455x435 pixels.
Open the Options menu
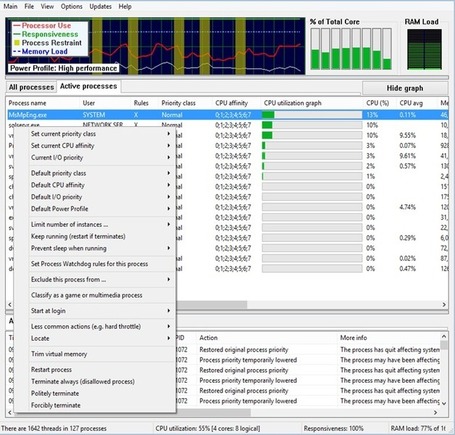coord(71,6)
